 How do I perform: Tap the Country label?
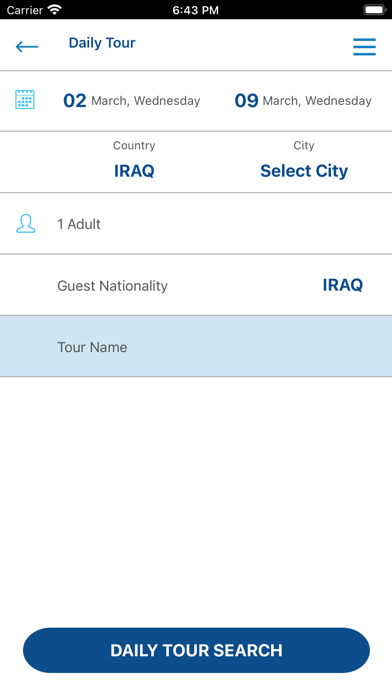click(x=134, y=146)
